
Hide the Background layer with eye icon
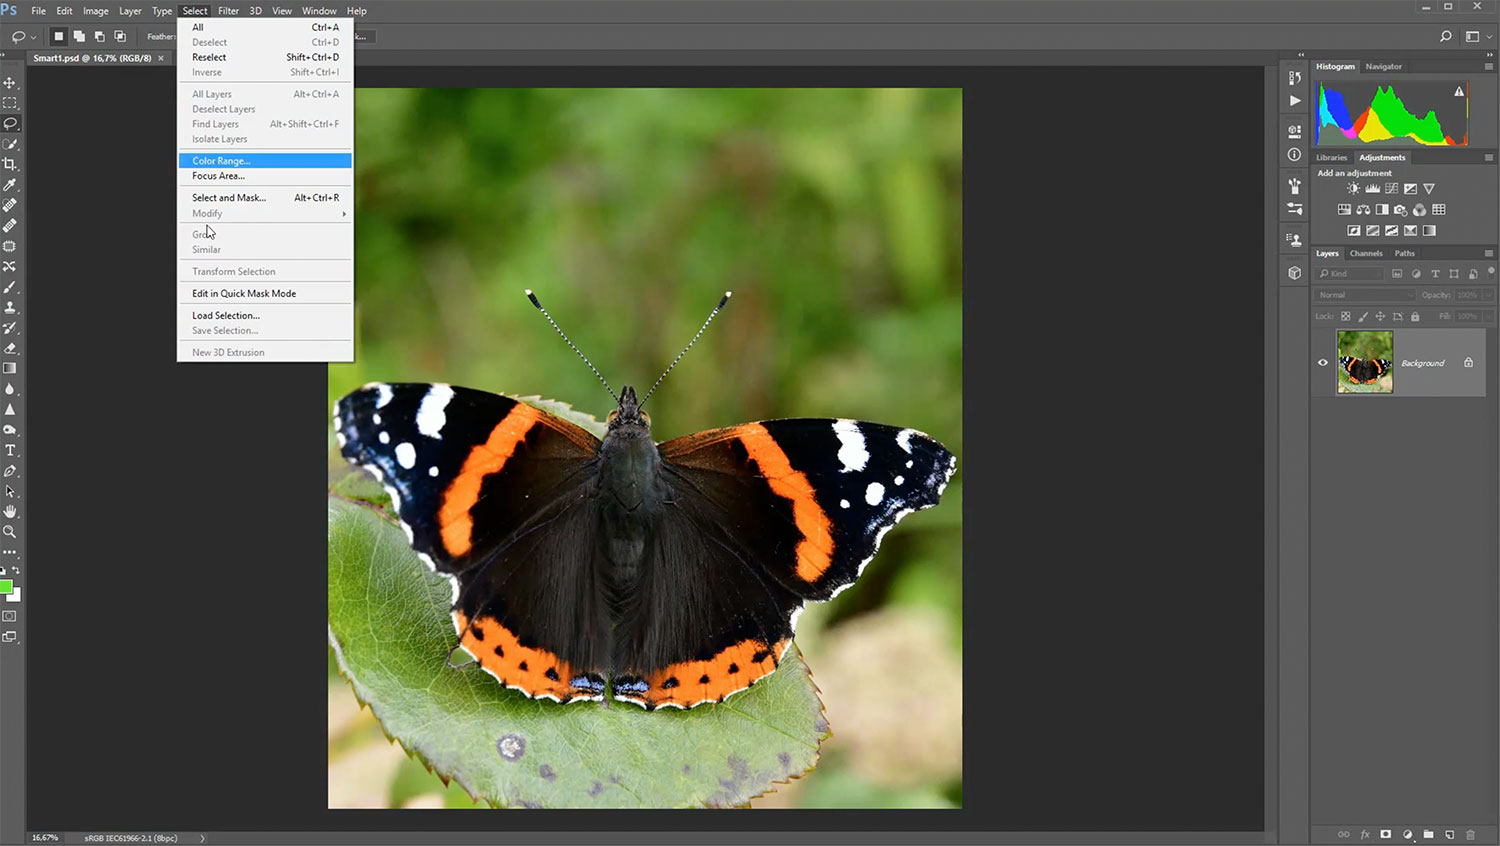pyautogui.click(x=1323, y=363)
